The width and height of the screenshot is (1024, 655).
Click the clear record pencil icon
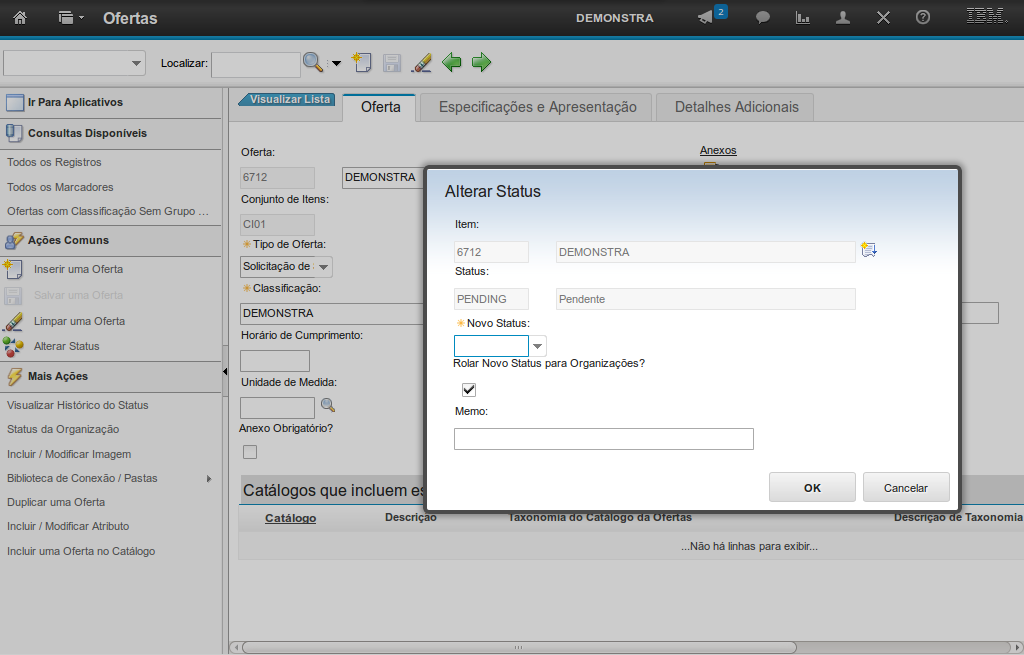421,63
